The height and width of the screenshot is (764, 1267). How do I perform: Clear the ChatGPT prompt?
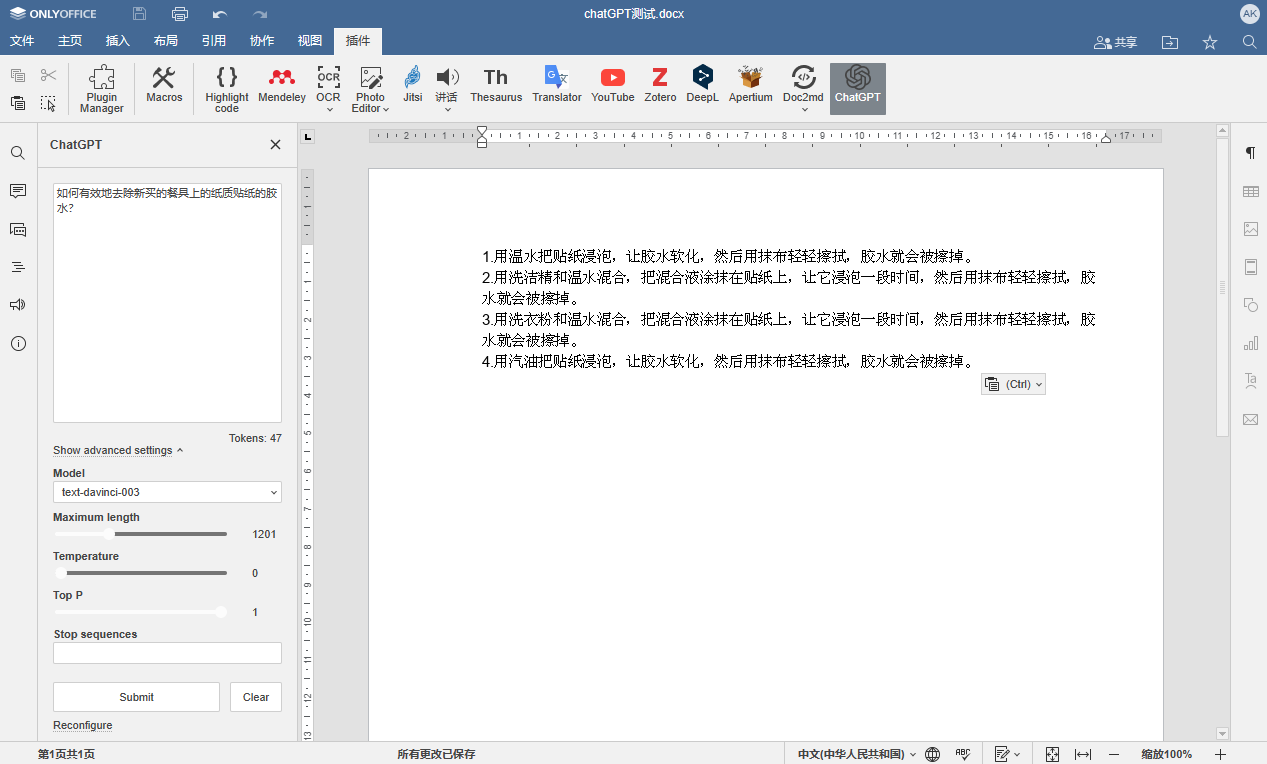point(256,697)
